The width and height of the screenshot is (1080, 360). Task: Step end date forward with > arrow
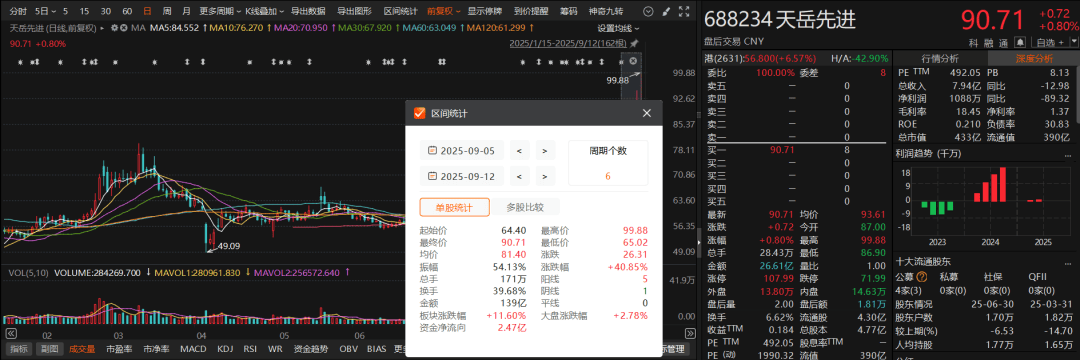tap(544, 176)
